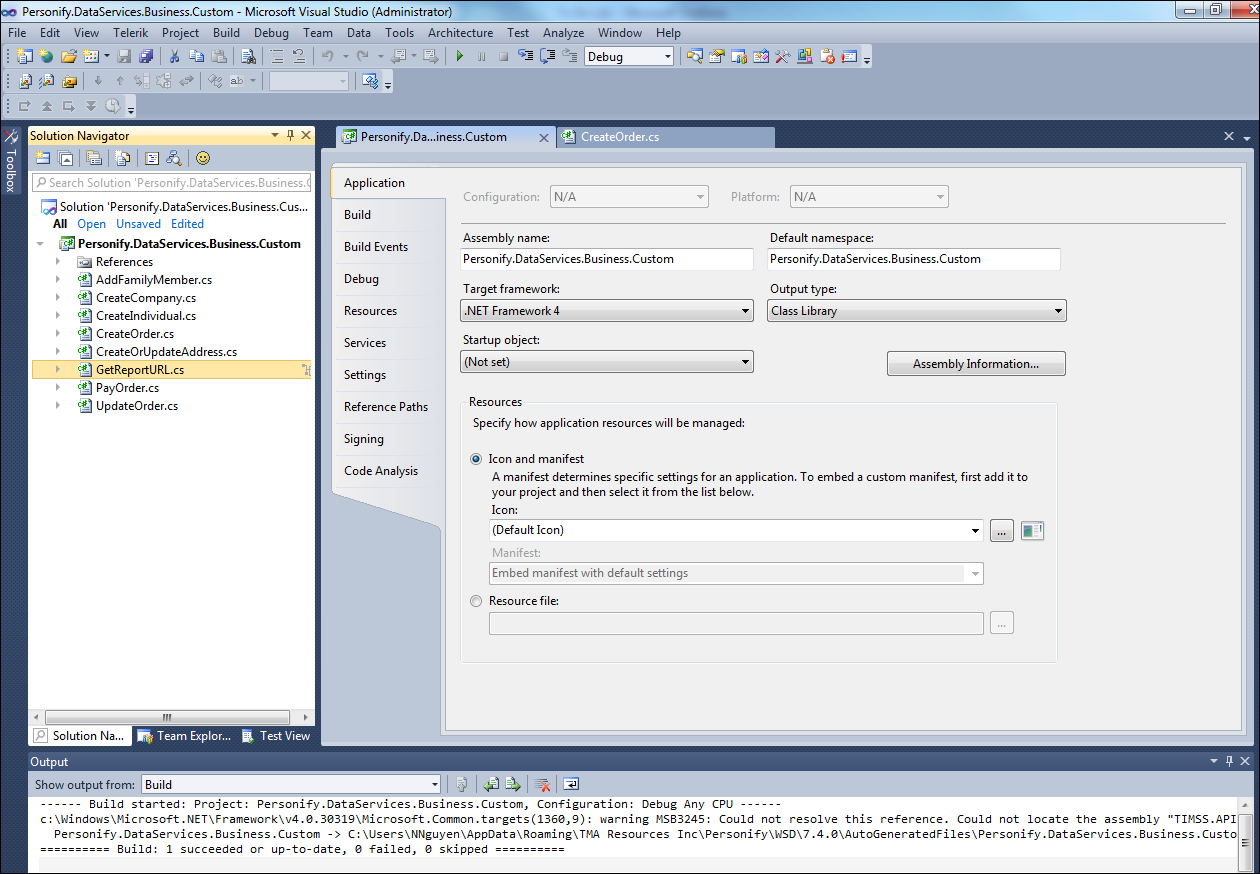
Task: Open the Build menu
Action: point(227,33)
